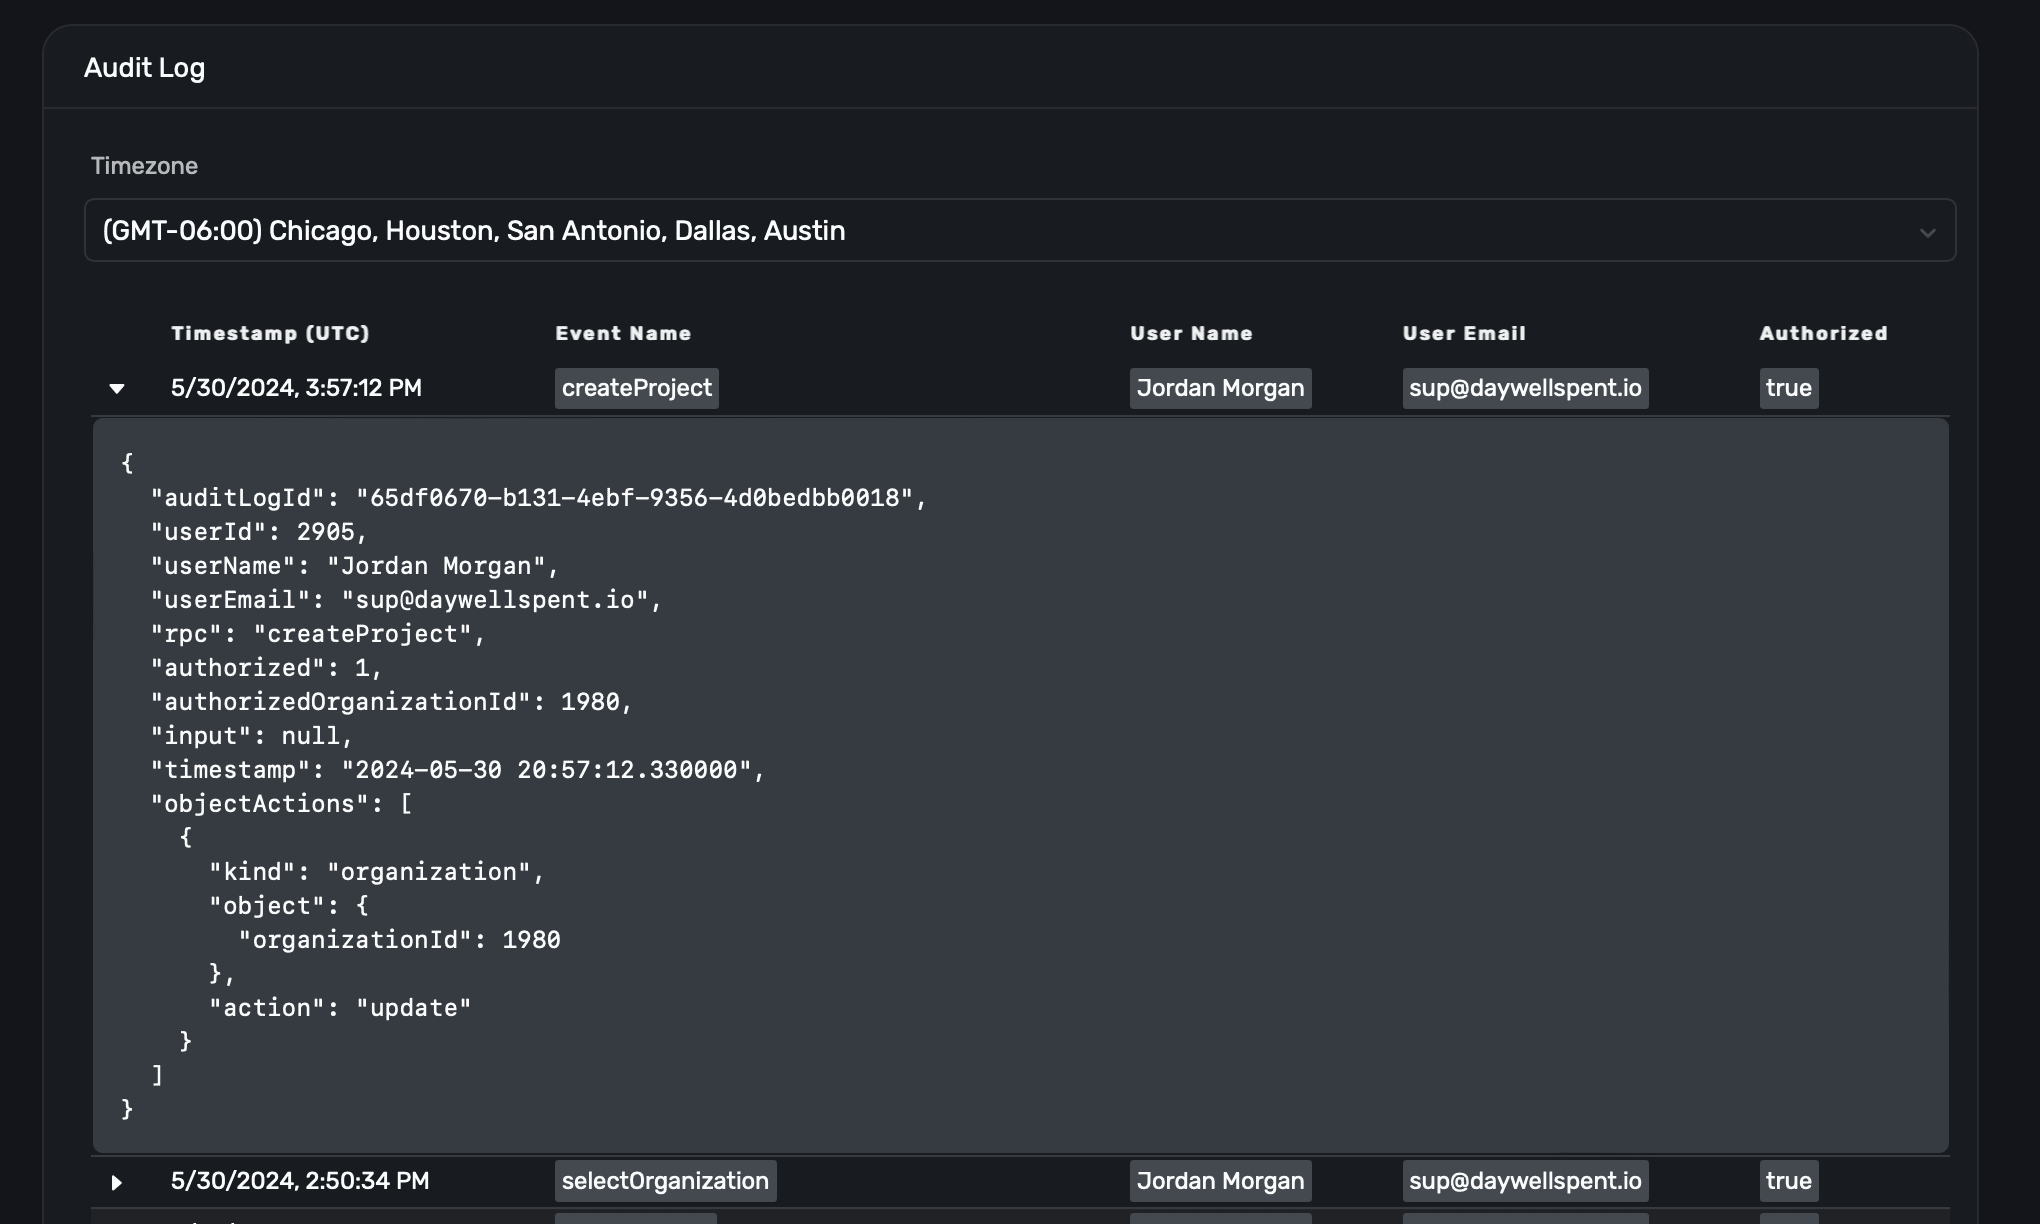Click the 3:57:12 PM timestamp
The height and width of the screenshot is (1224, 2040).
tap(296, 388)
